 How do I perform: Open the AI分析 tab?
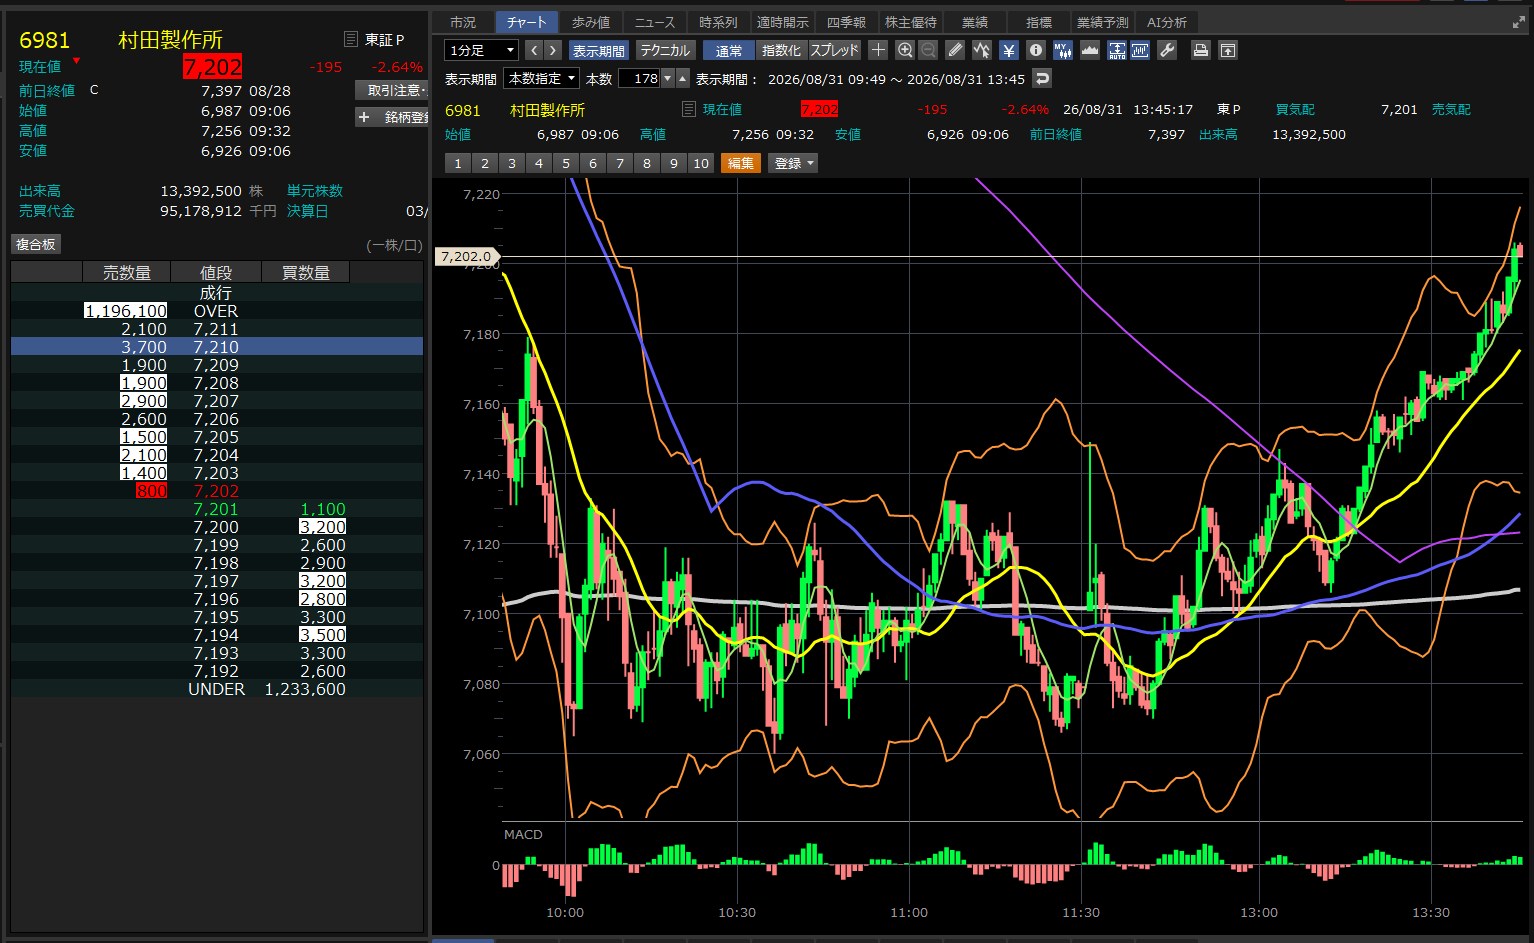point(1166,22)
